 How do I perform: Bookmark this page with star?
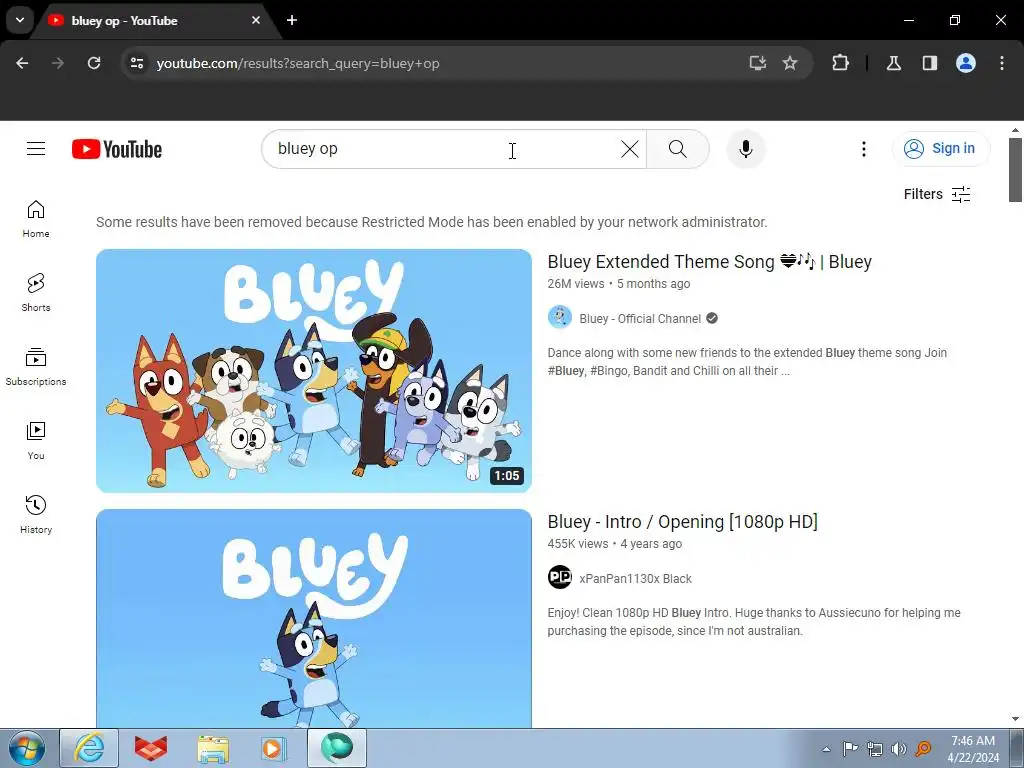790,63
